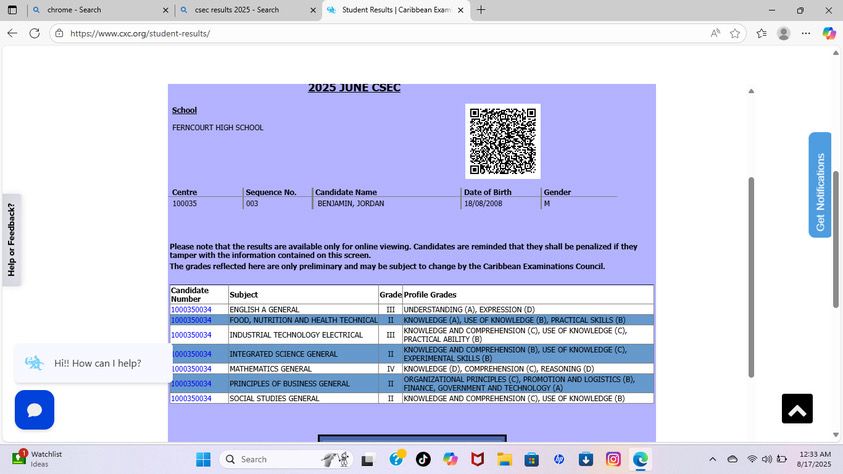Click the page scrollbar down arrow
Screen dimensions: 843x474
835,435
